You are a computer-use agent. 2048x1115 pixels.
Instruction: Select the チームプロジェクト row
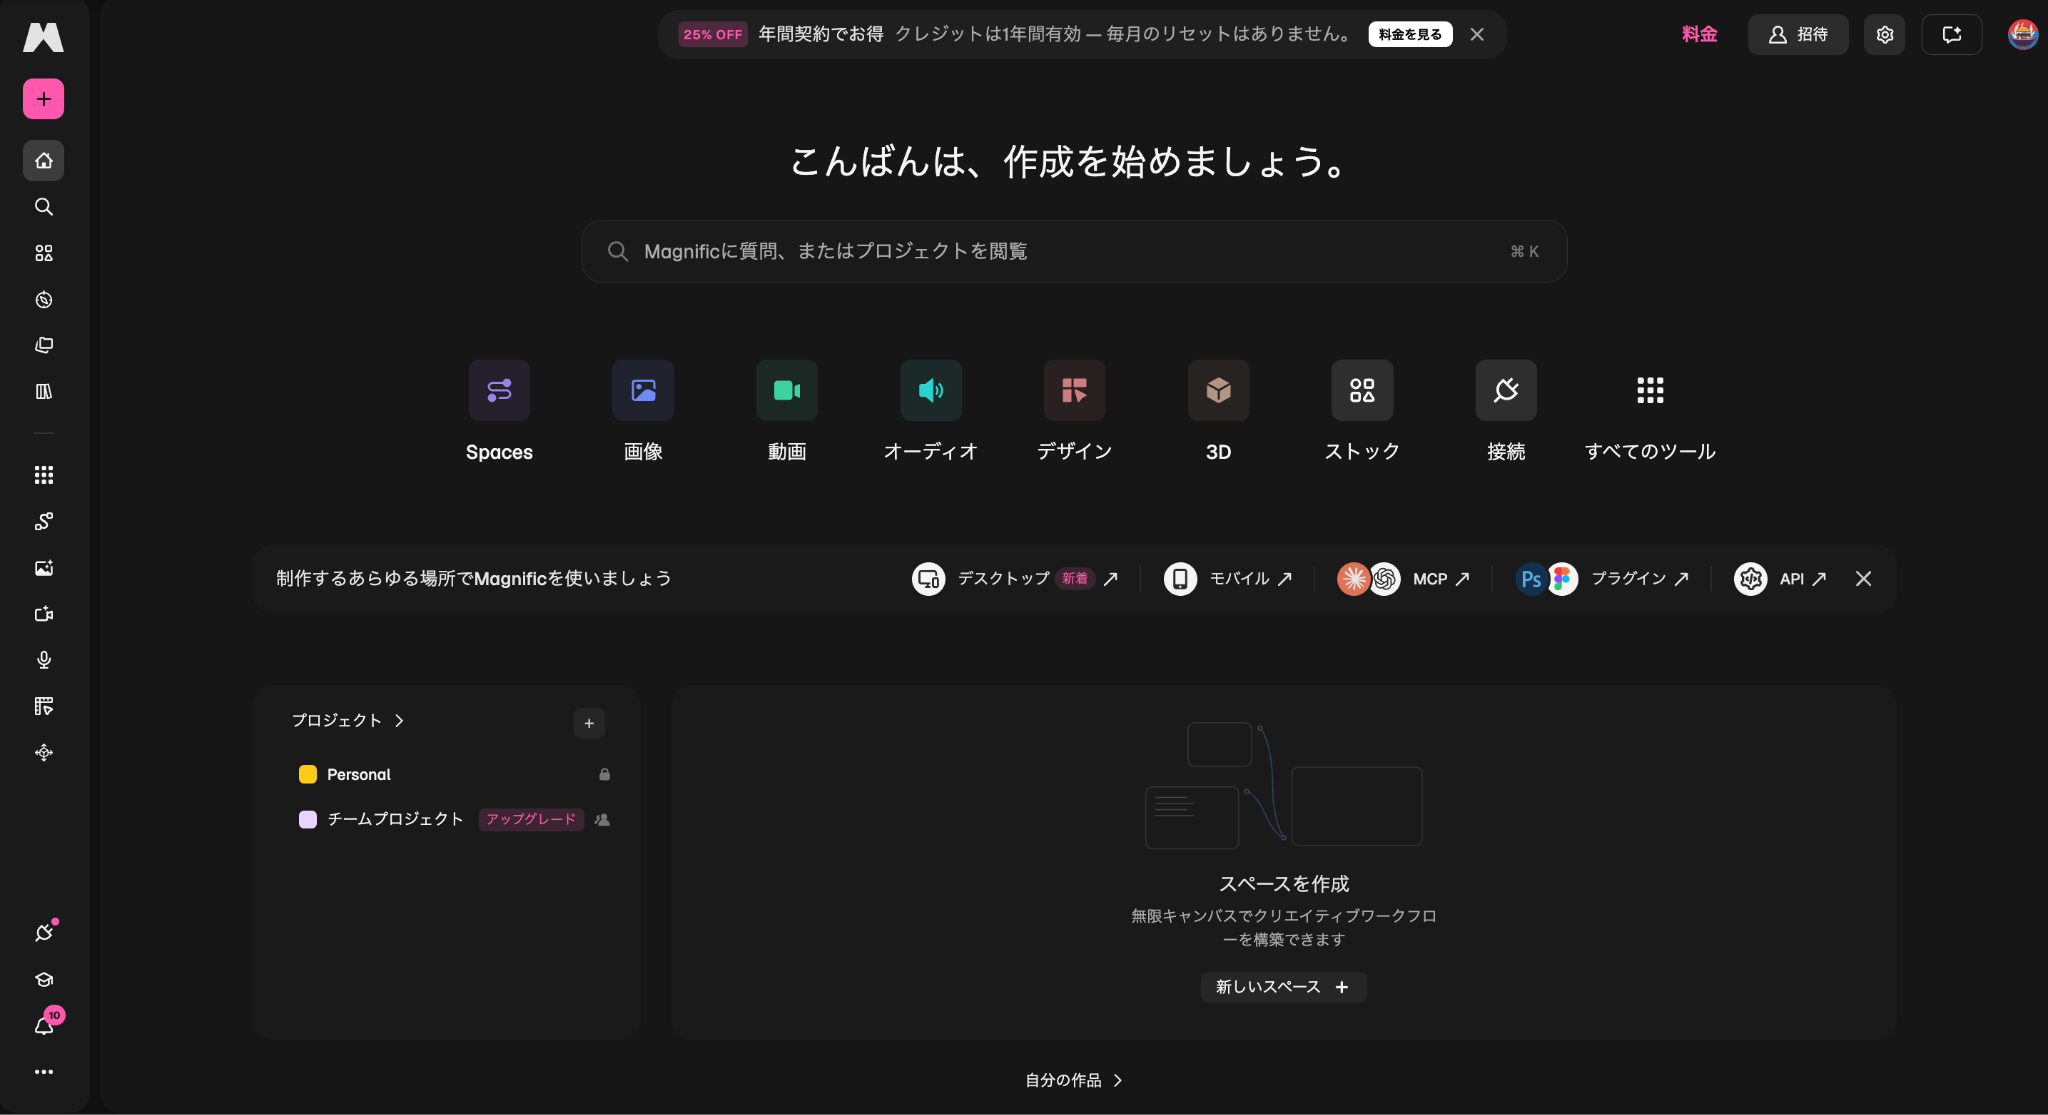pos(454,820)
